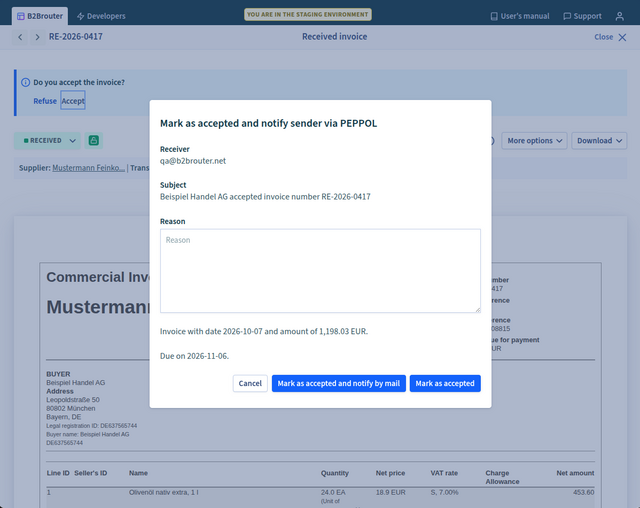The image size is (640, 508).
Task: Click the '18.9 EUR' net price
Action: click(x=391, y=492)
